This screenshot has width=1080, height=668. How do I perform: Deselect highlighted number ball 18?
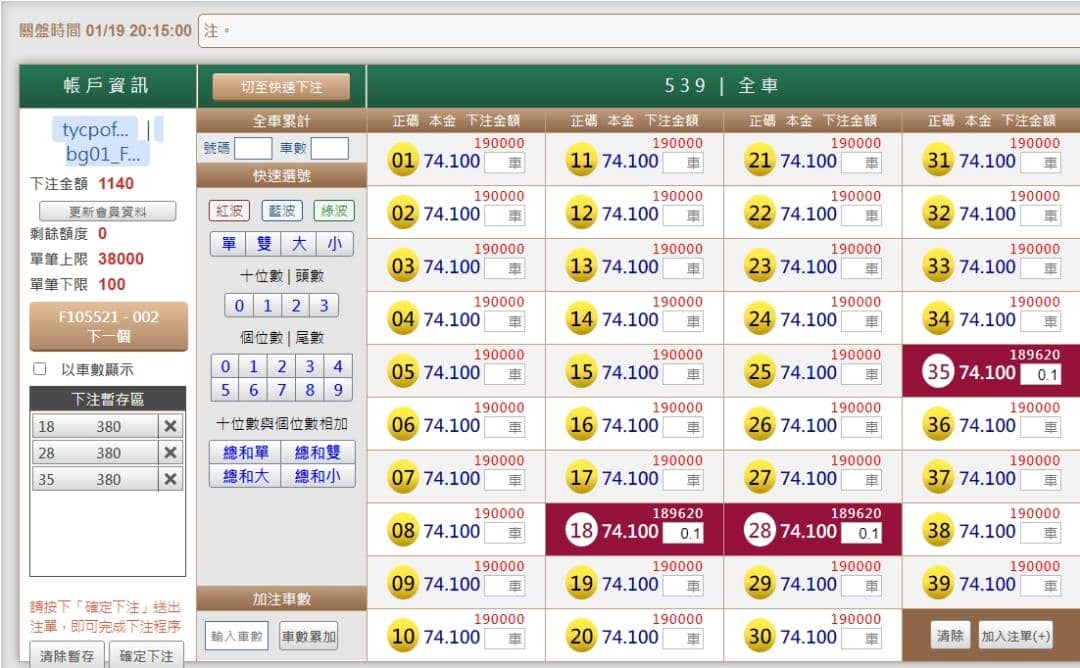click(x=581, y=531)
